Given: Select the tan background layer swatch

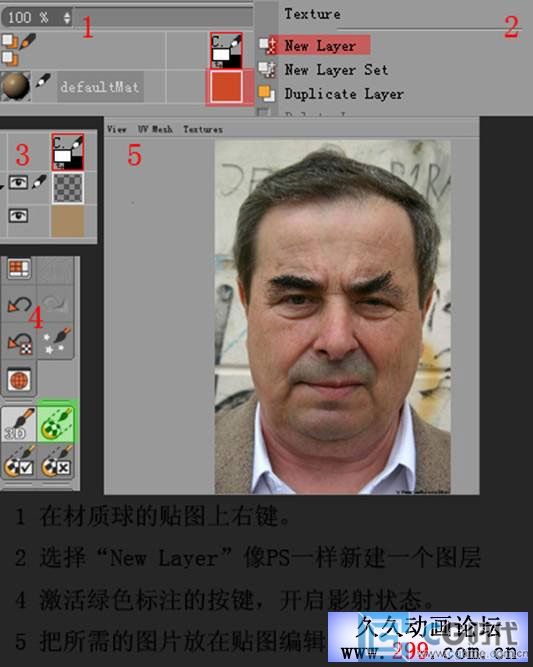Looking at the screenshot, I should tap(68, 221).
